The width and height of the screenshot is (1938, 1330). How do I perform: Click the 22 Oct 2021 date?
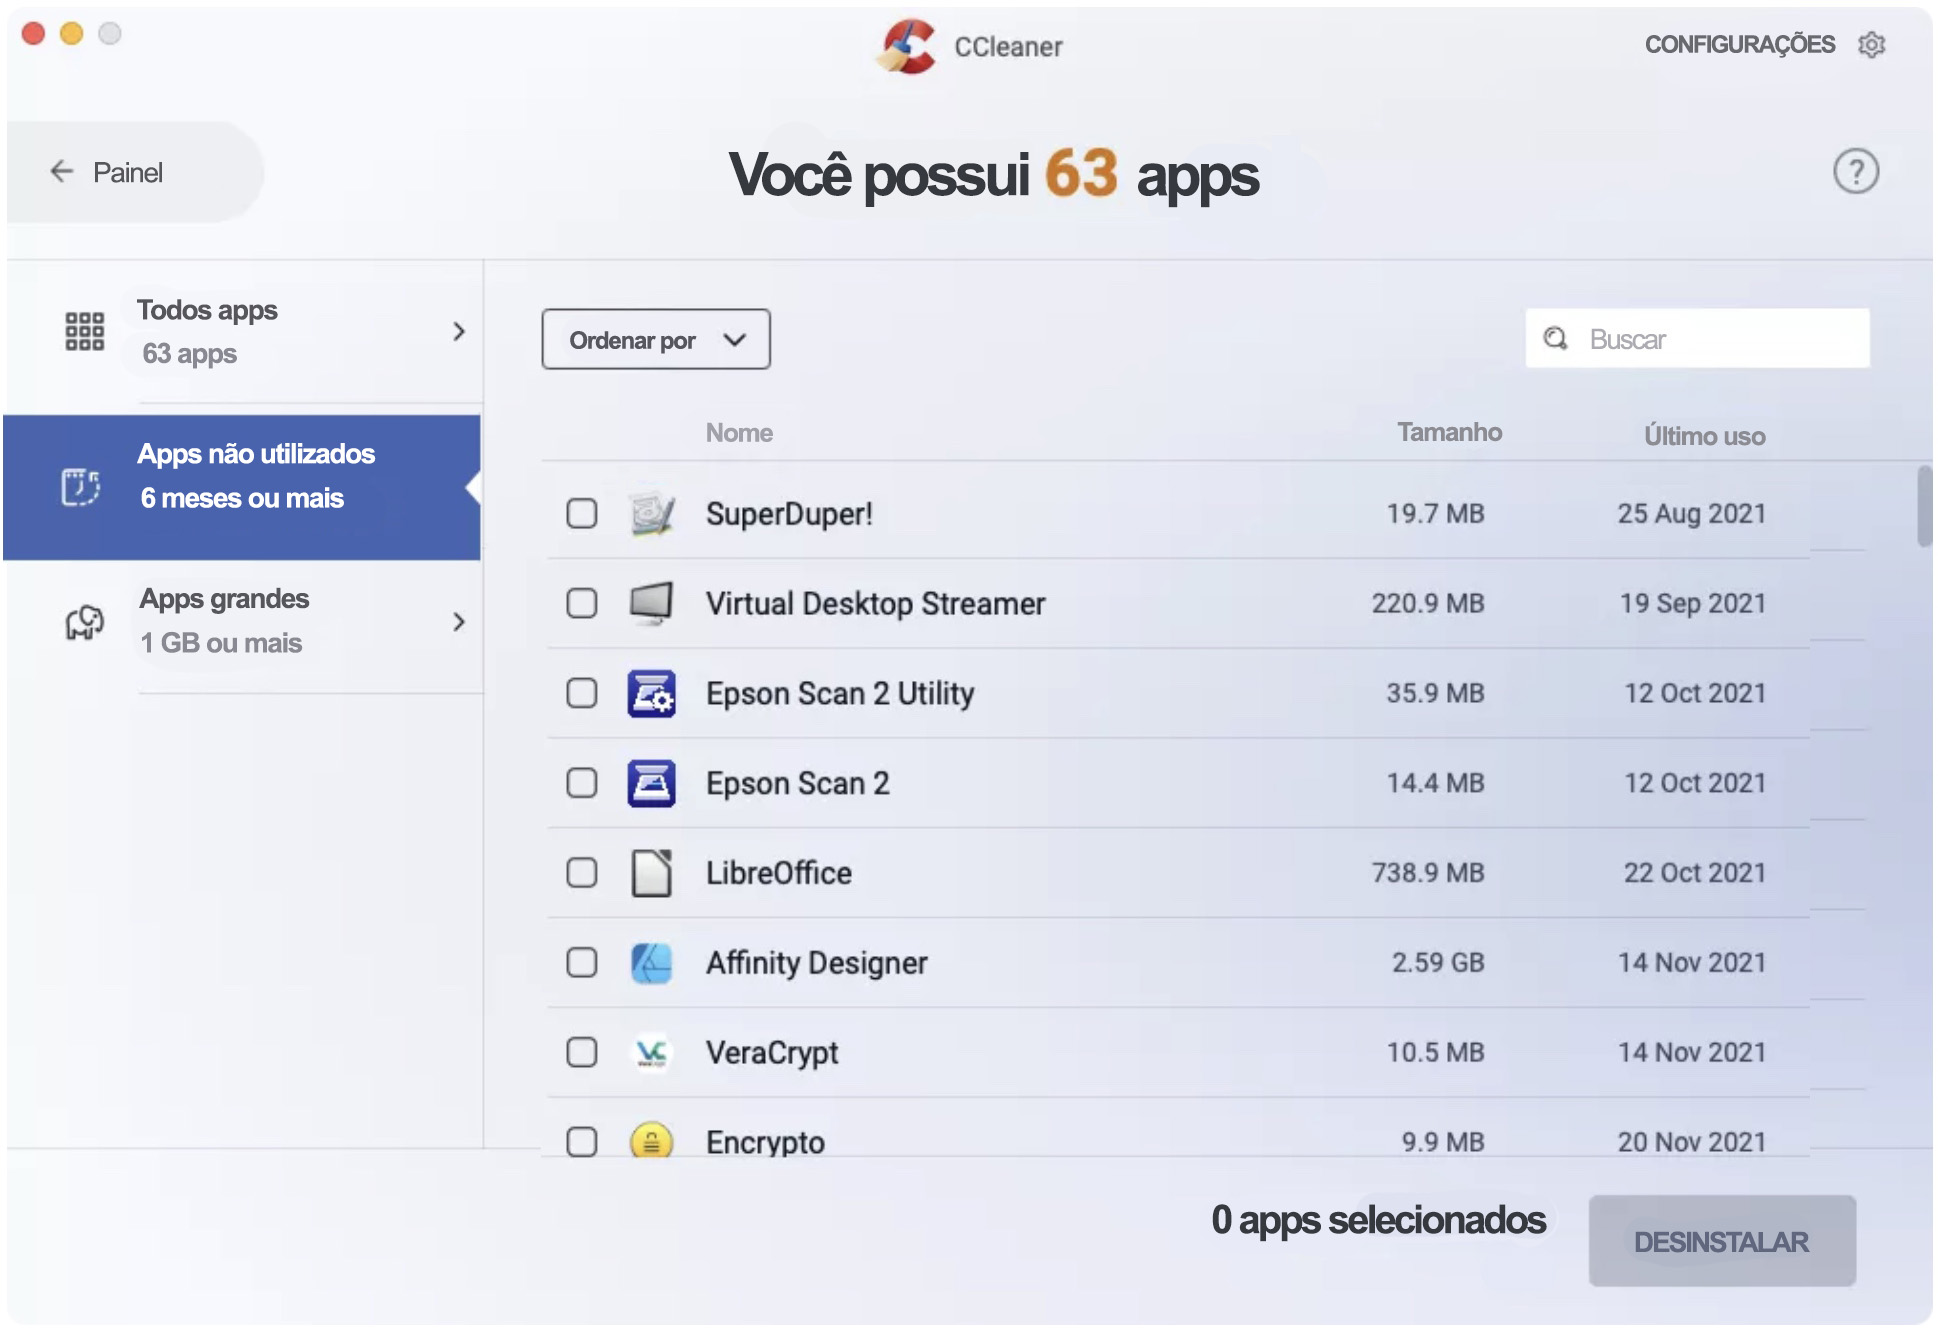click(1695, 873)
